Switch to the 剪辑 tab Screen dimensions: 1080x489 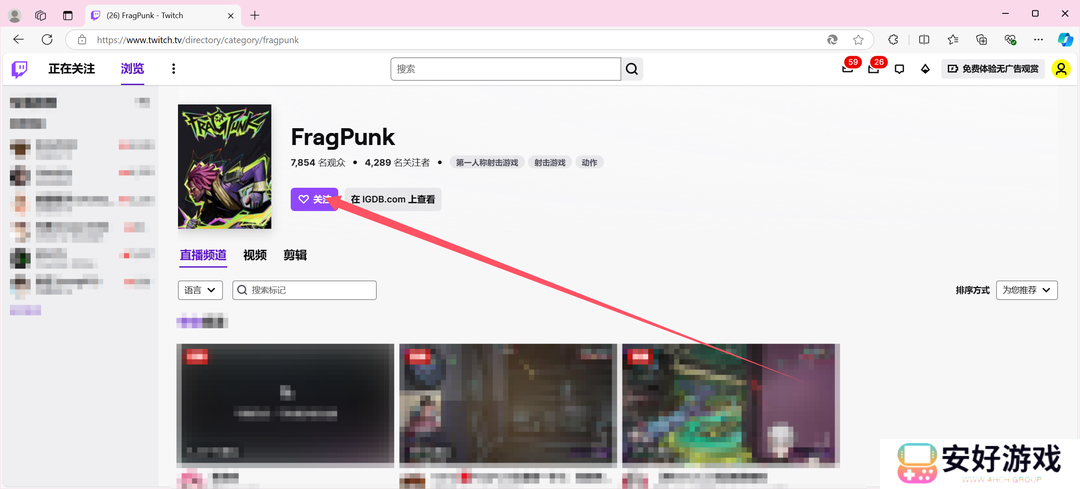click(295, 255)
